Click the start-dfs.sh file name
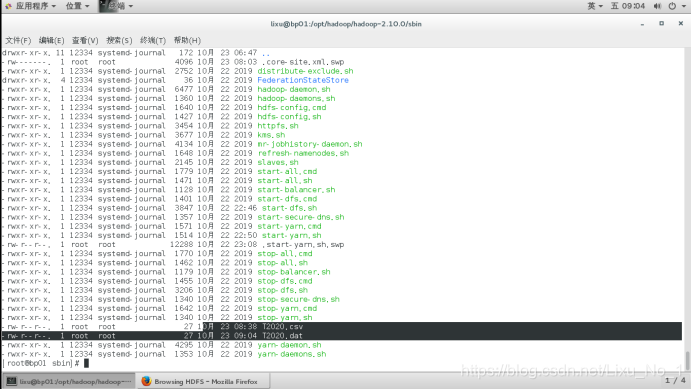This screenshot has width=691, height=389. (x=290, y=208)
